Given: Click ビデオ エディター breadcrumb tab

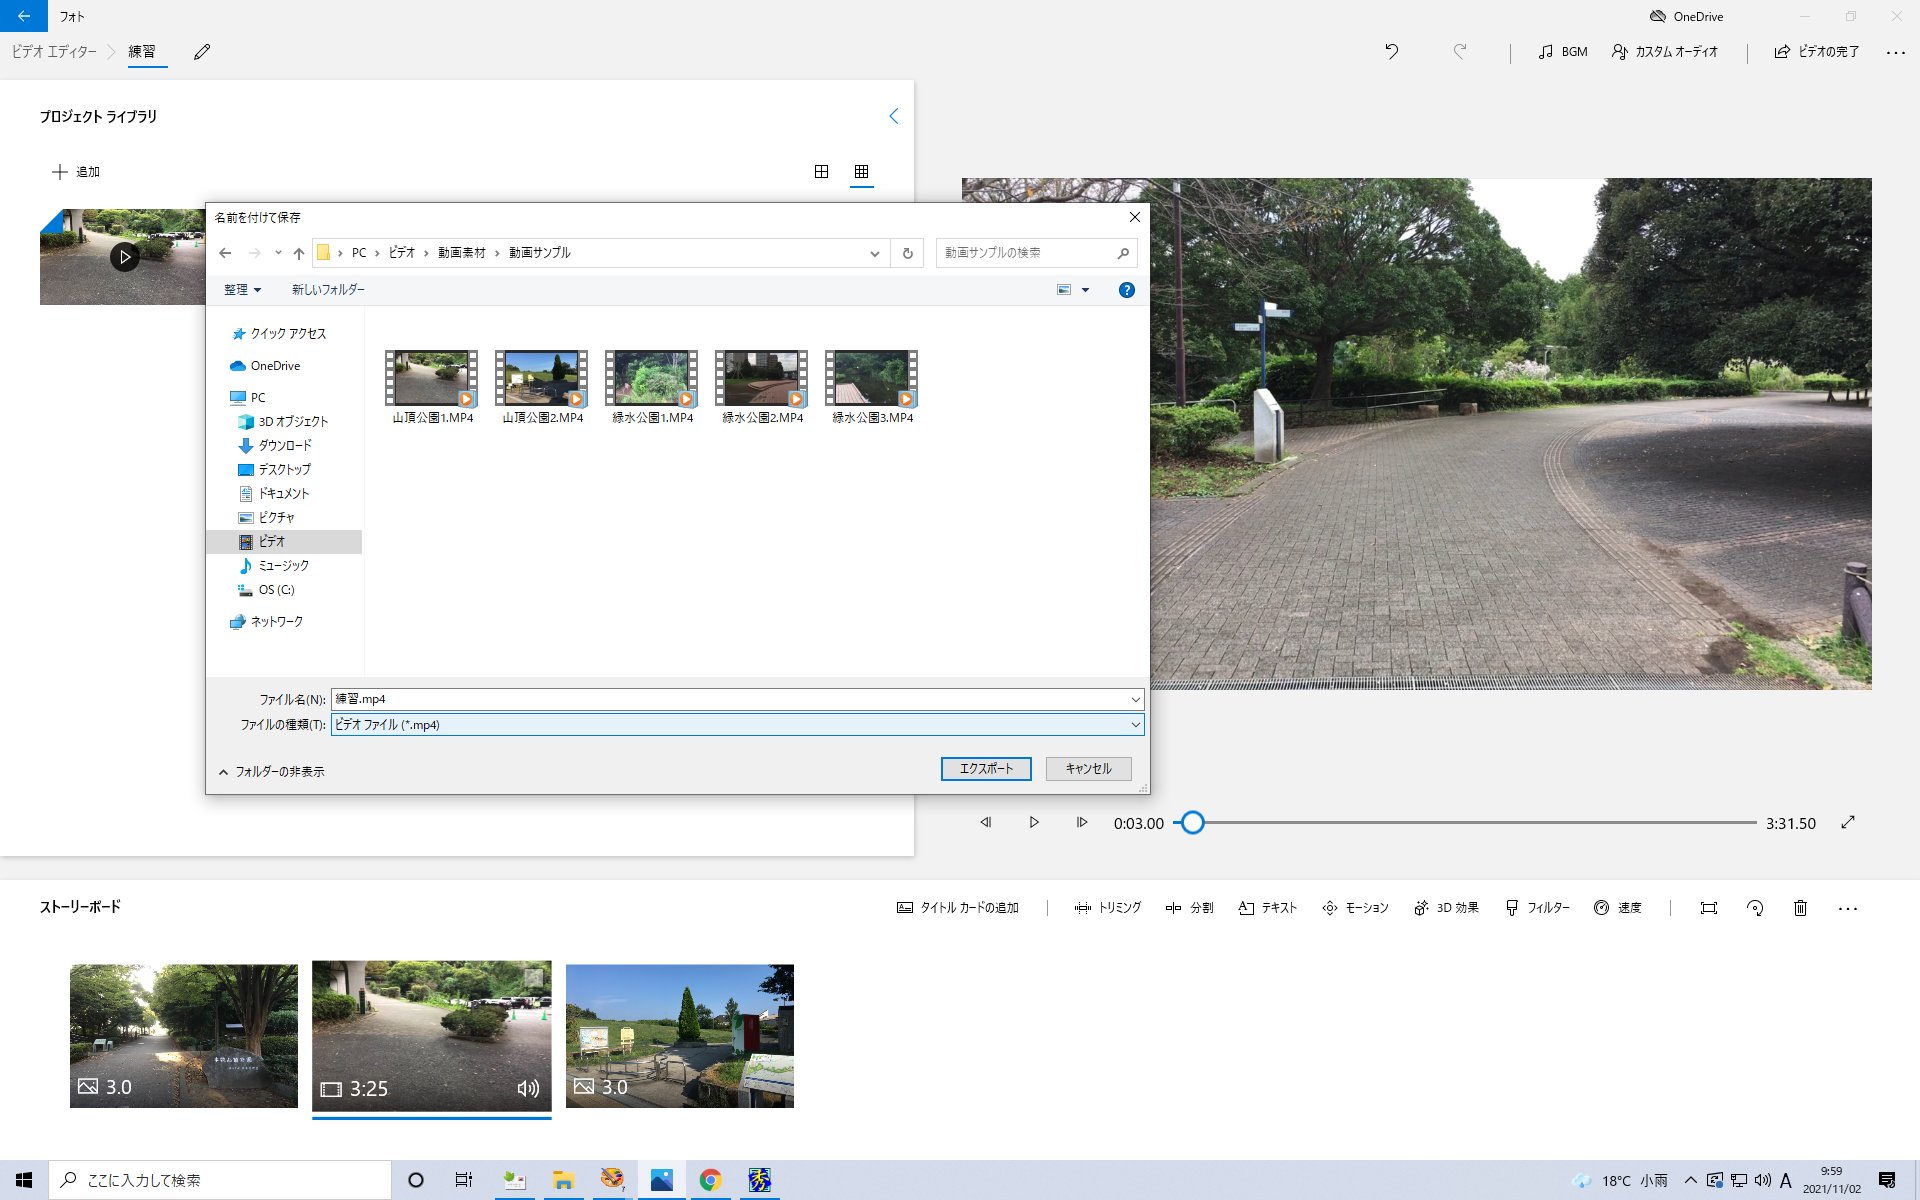Looking at the screenshot, I should click(x=54, y=52).
